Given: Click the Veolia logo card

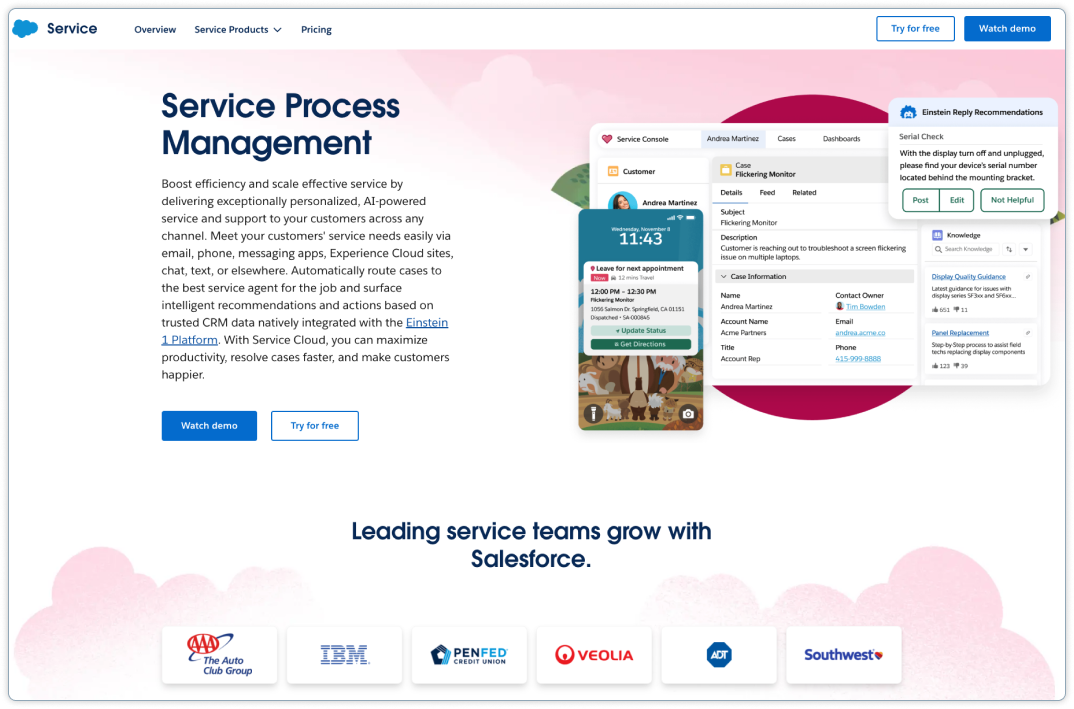Looking at the screenshot, I should point(594,655).
